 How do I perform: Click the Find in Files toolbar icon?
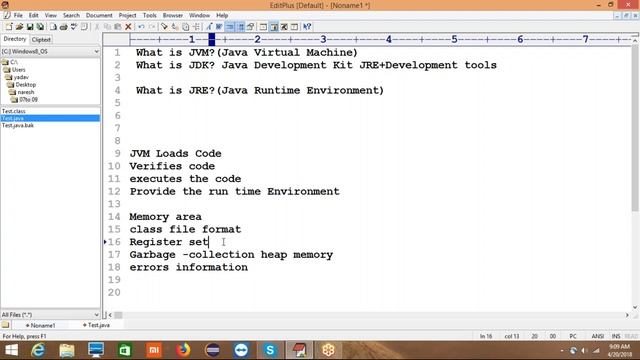186,27
